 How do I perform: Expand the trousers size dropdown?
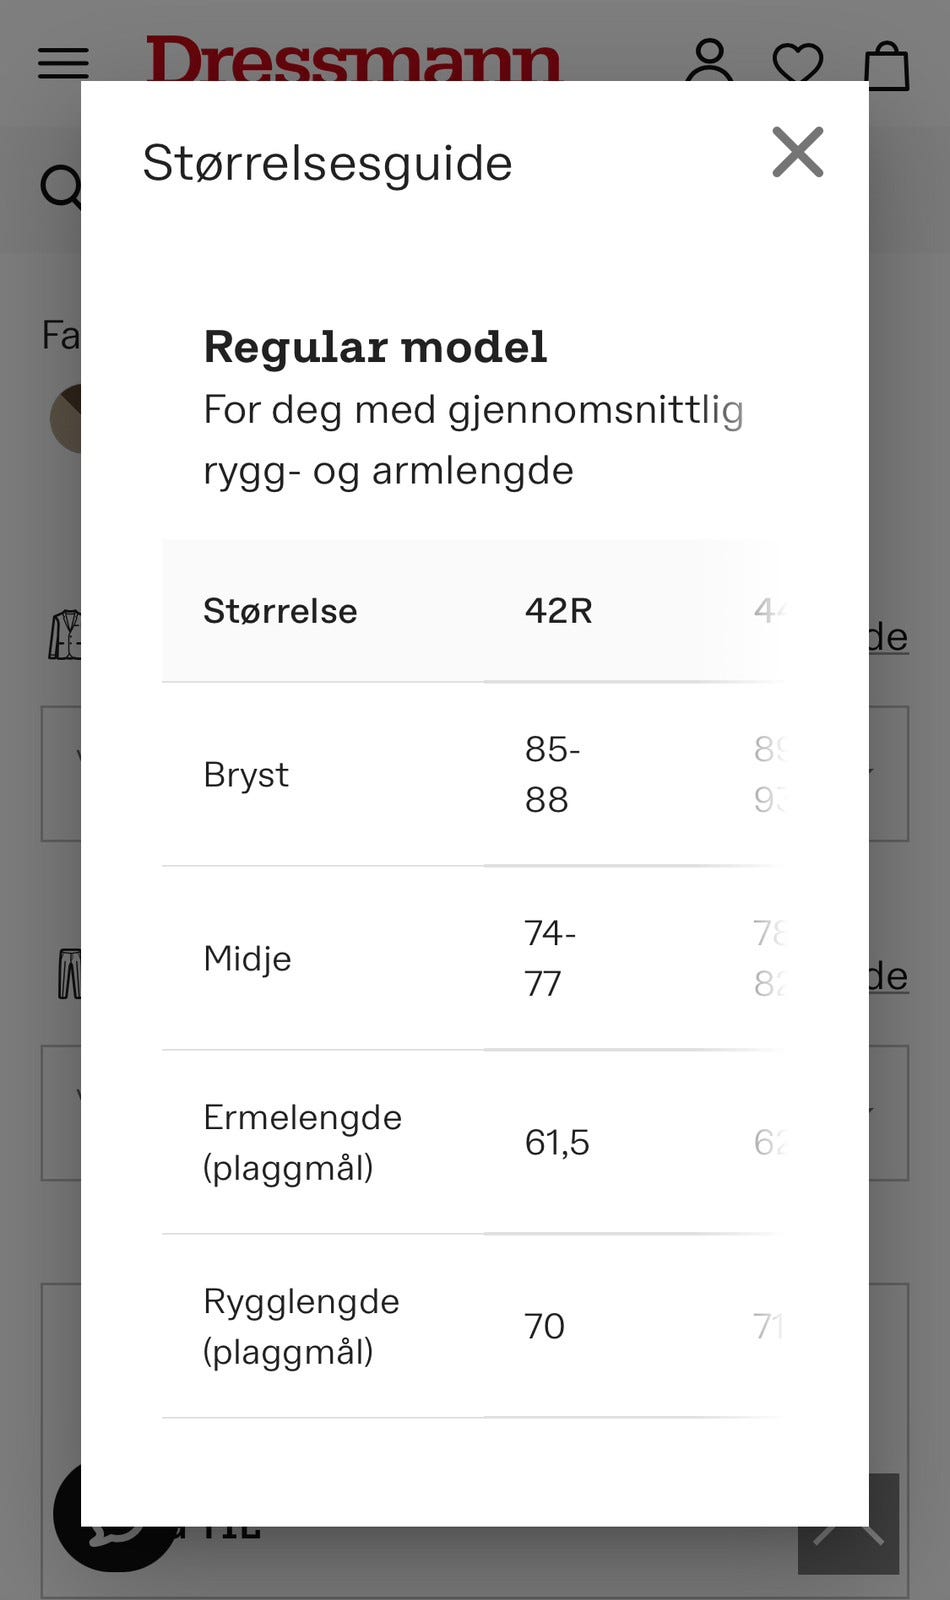(889, 1113)
